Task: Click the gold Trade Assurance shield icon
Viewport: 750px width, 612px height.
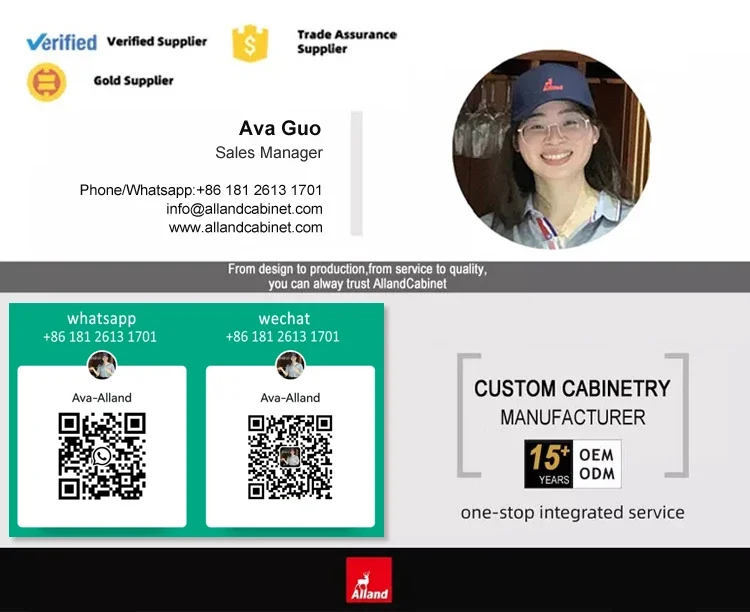Action: [250, 43]
